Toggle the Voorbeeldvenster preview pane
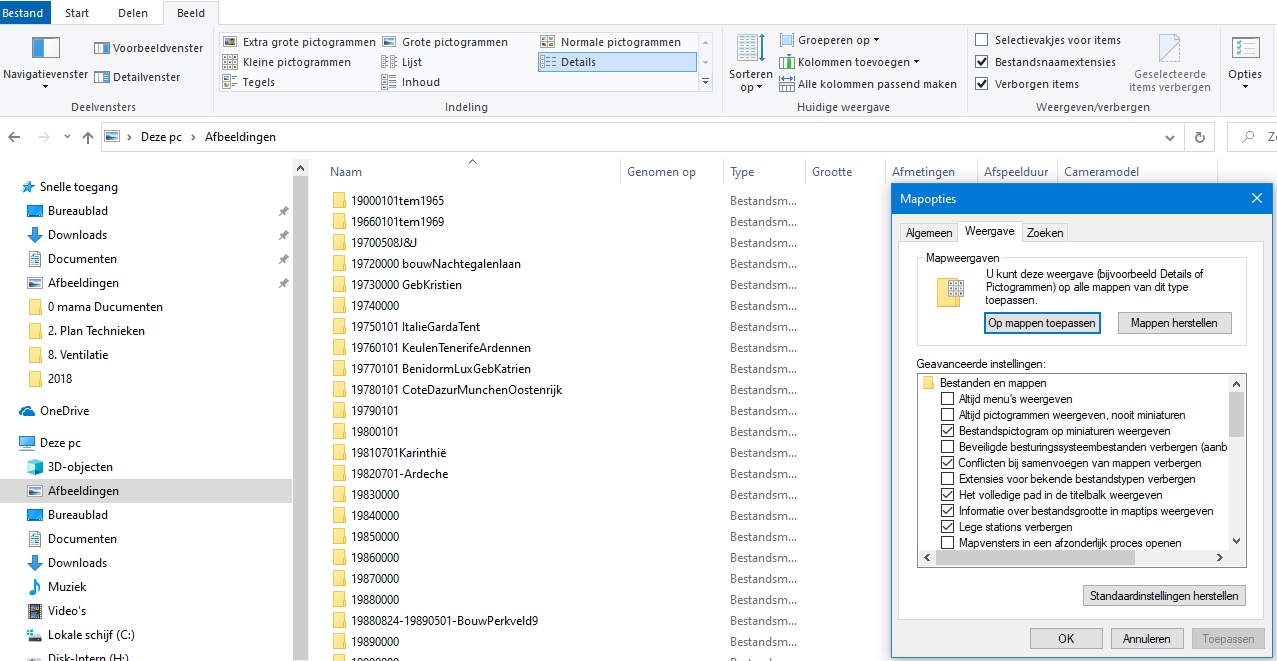1277x661 pixels. point(148,48)
